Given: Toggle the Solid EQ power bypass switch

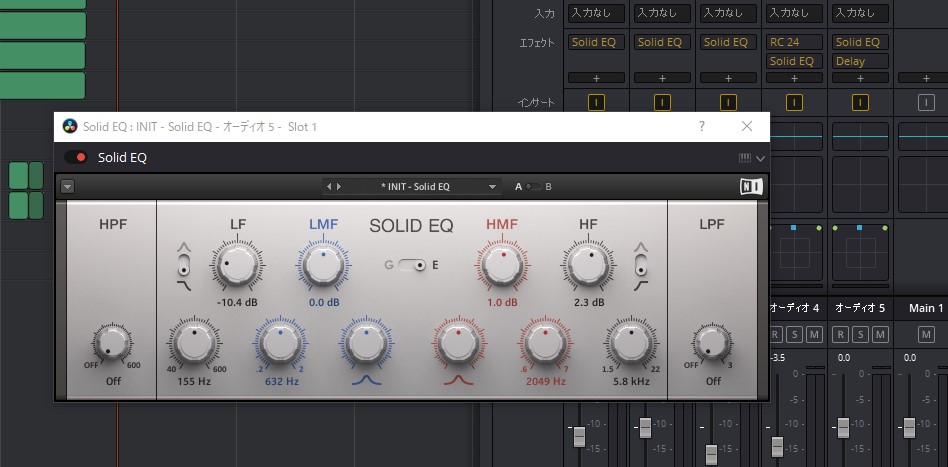Looking at the screenshot, I should pyautogui.click(x=76, y=158).
